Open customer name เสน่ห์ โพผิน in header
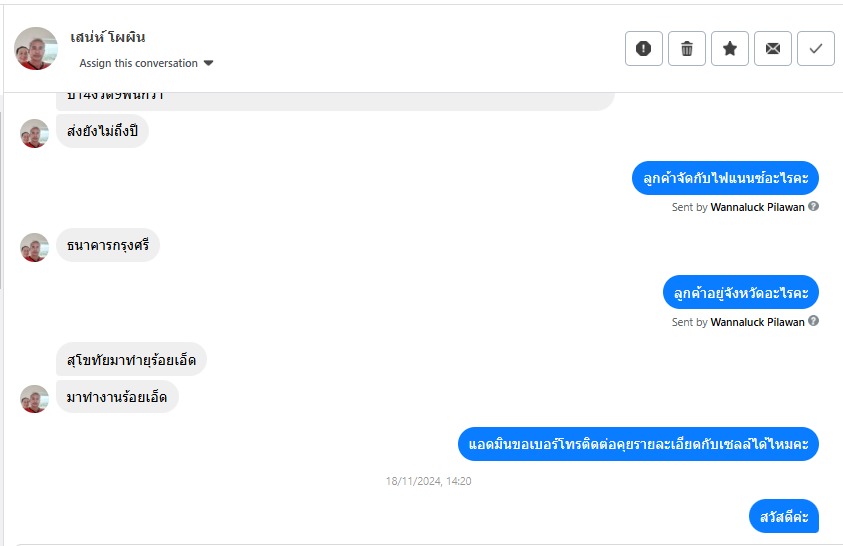 coord(108,37)
